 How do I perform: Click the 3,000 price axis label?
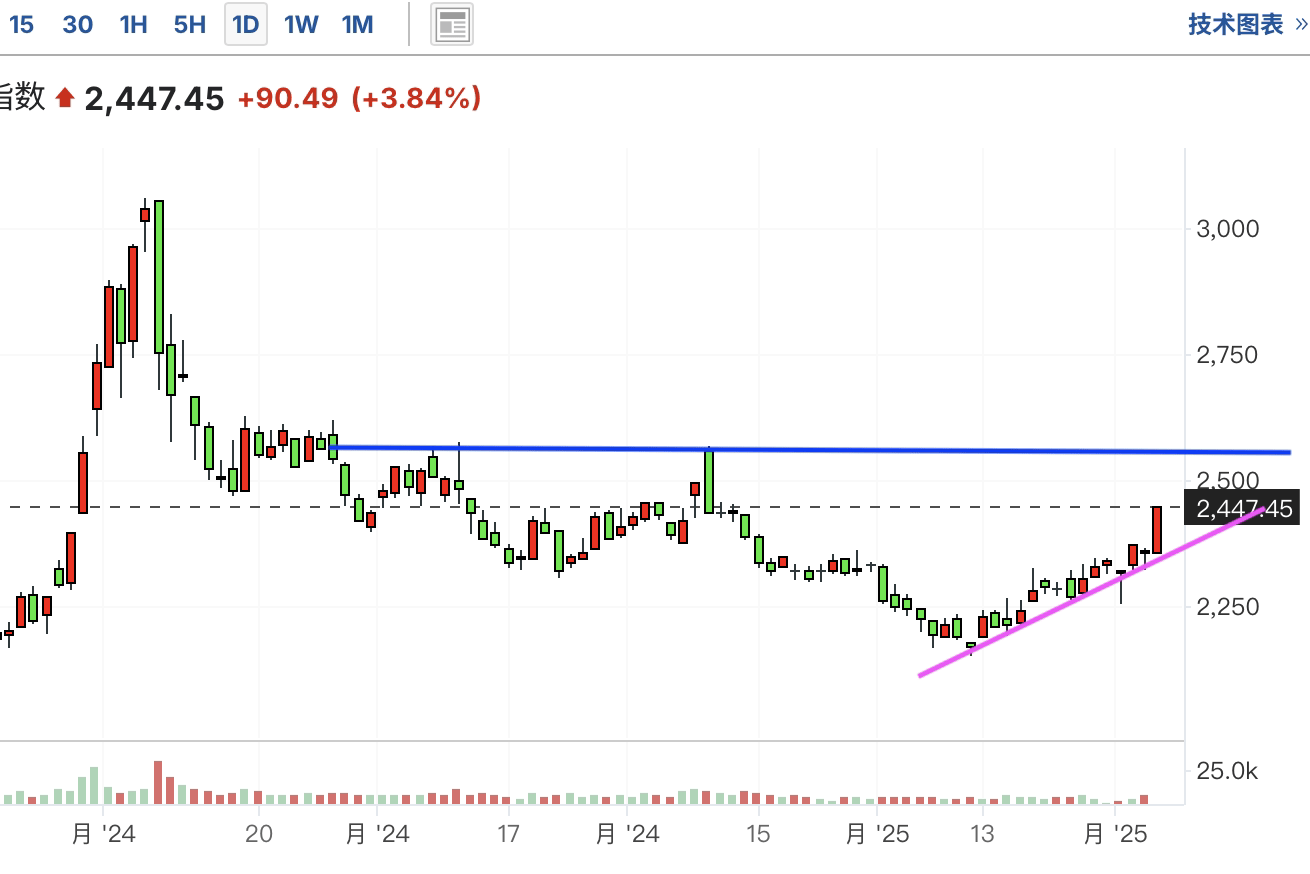pos(1228,229)
